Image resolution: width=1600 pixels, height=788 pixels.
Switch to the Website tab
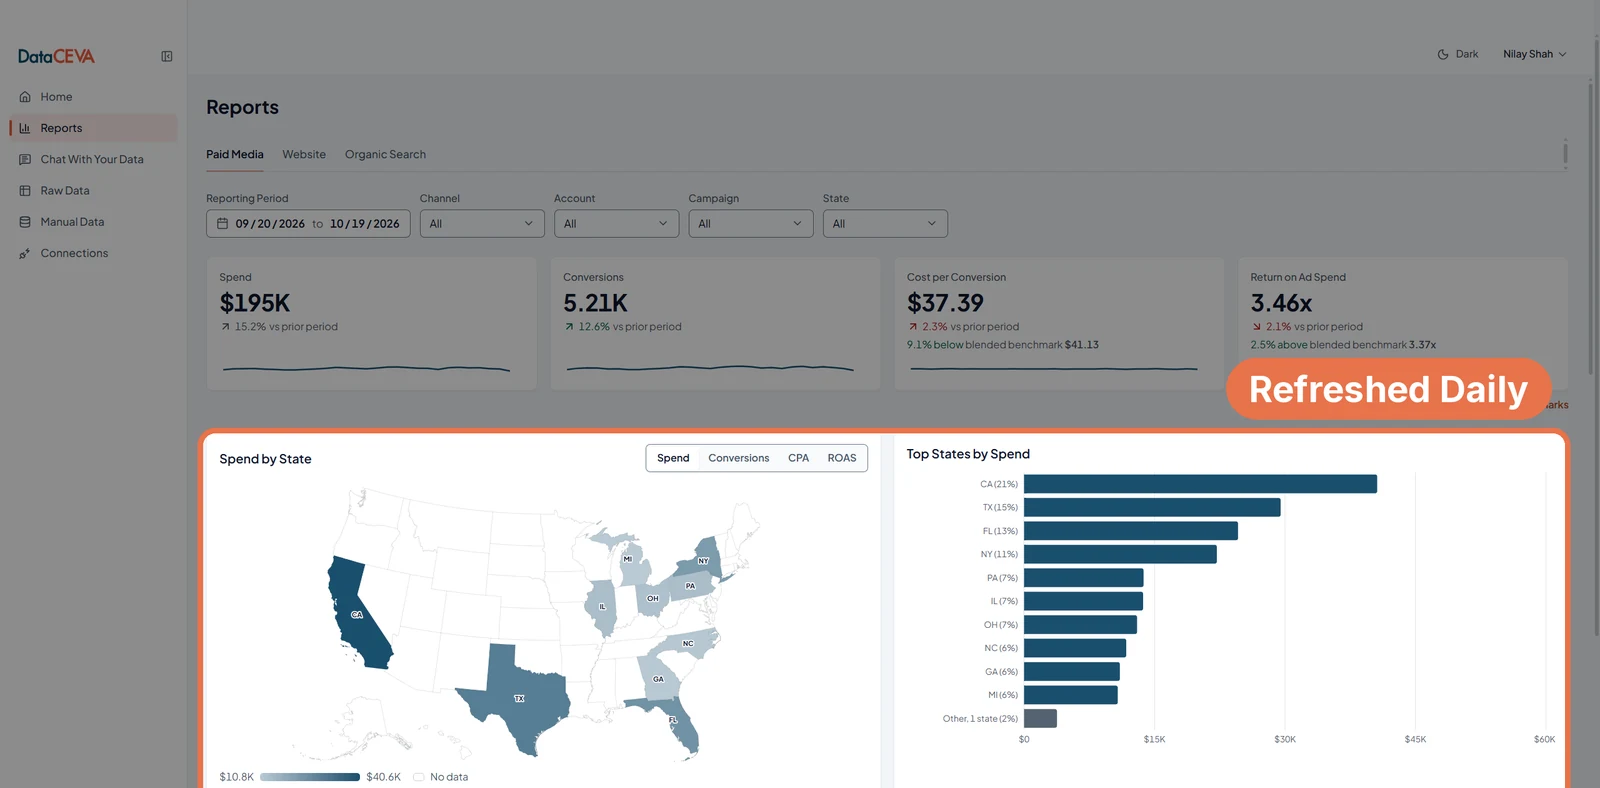pos(304,155)
